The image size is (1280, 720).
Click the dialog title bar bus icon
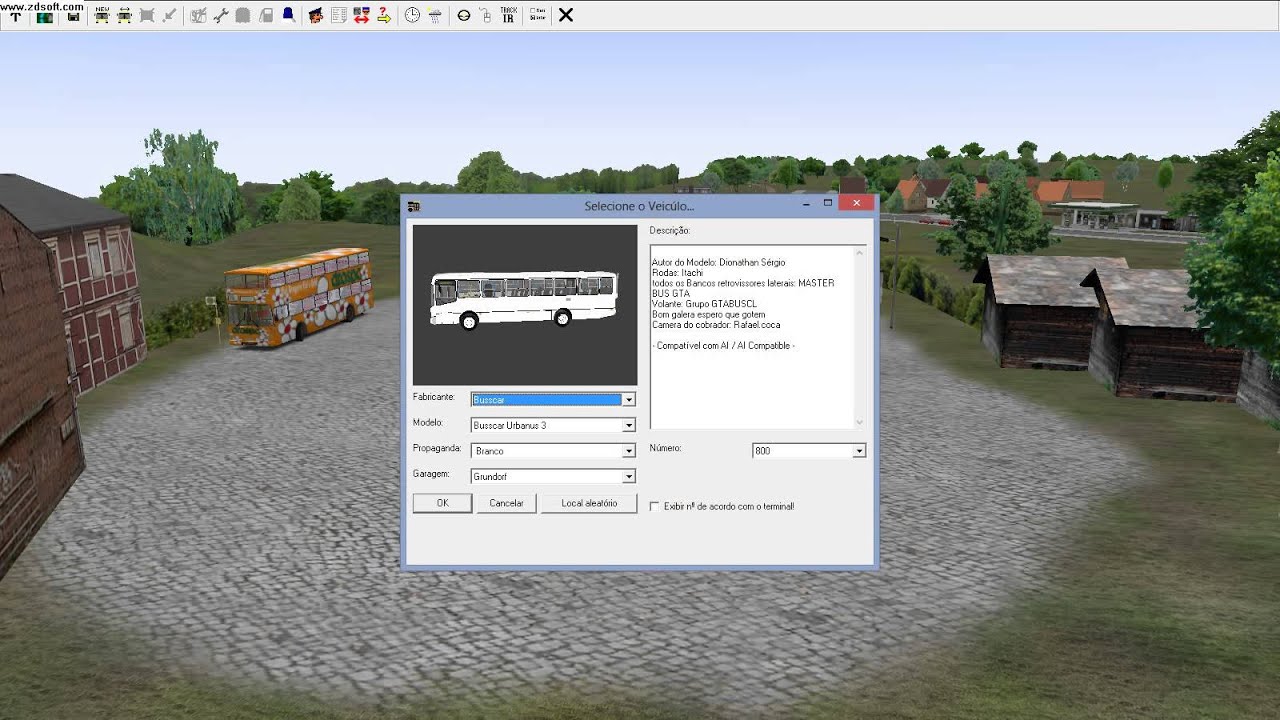pyautogui.click(x=413, y=206)
